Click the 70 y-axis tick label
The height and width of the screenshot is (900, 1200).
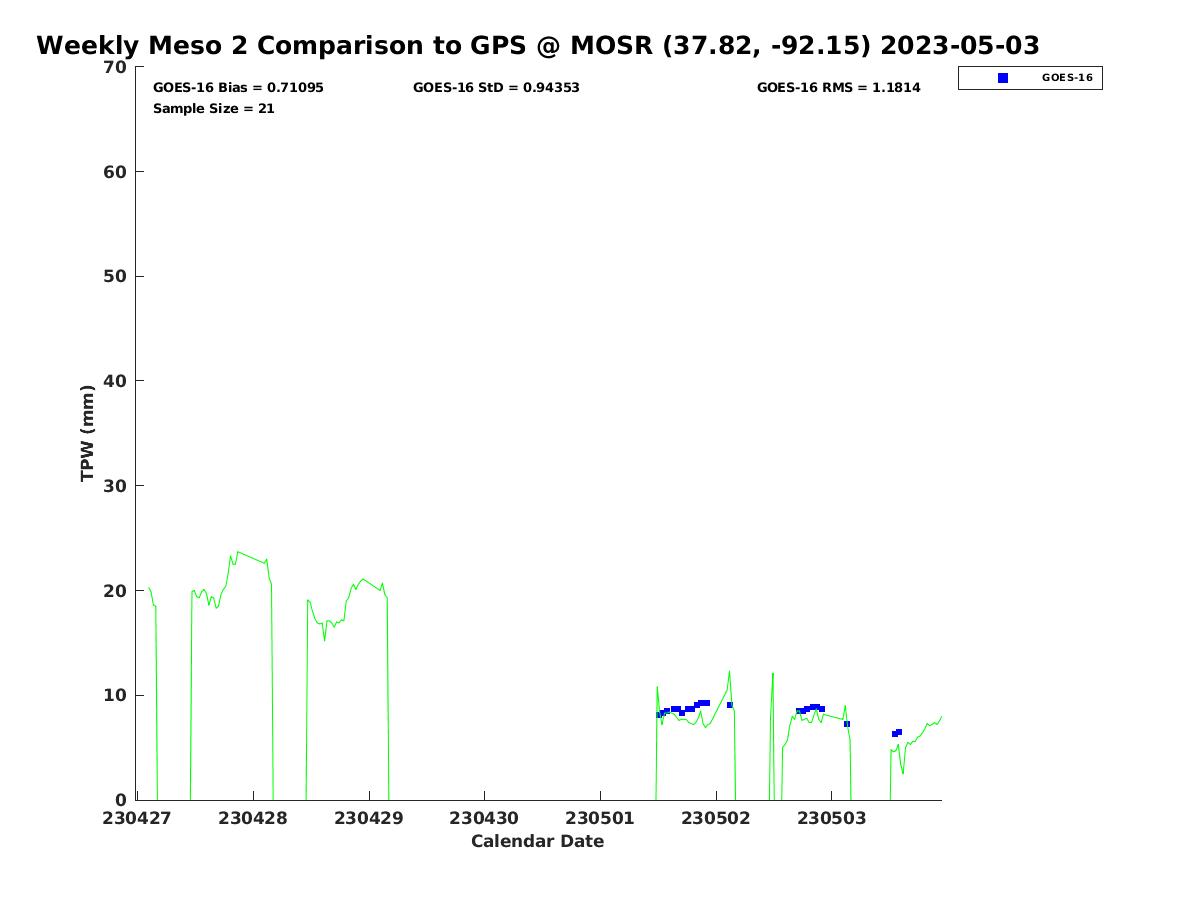116,67
